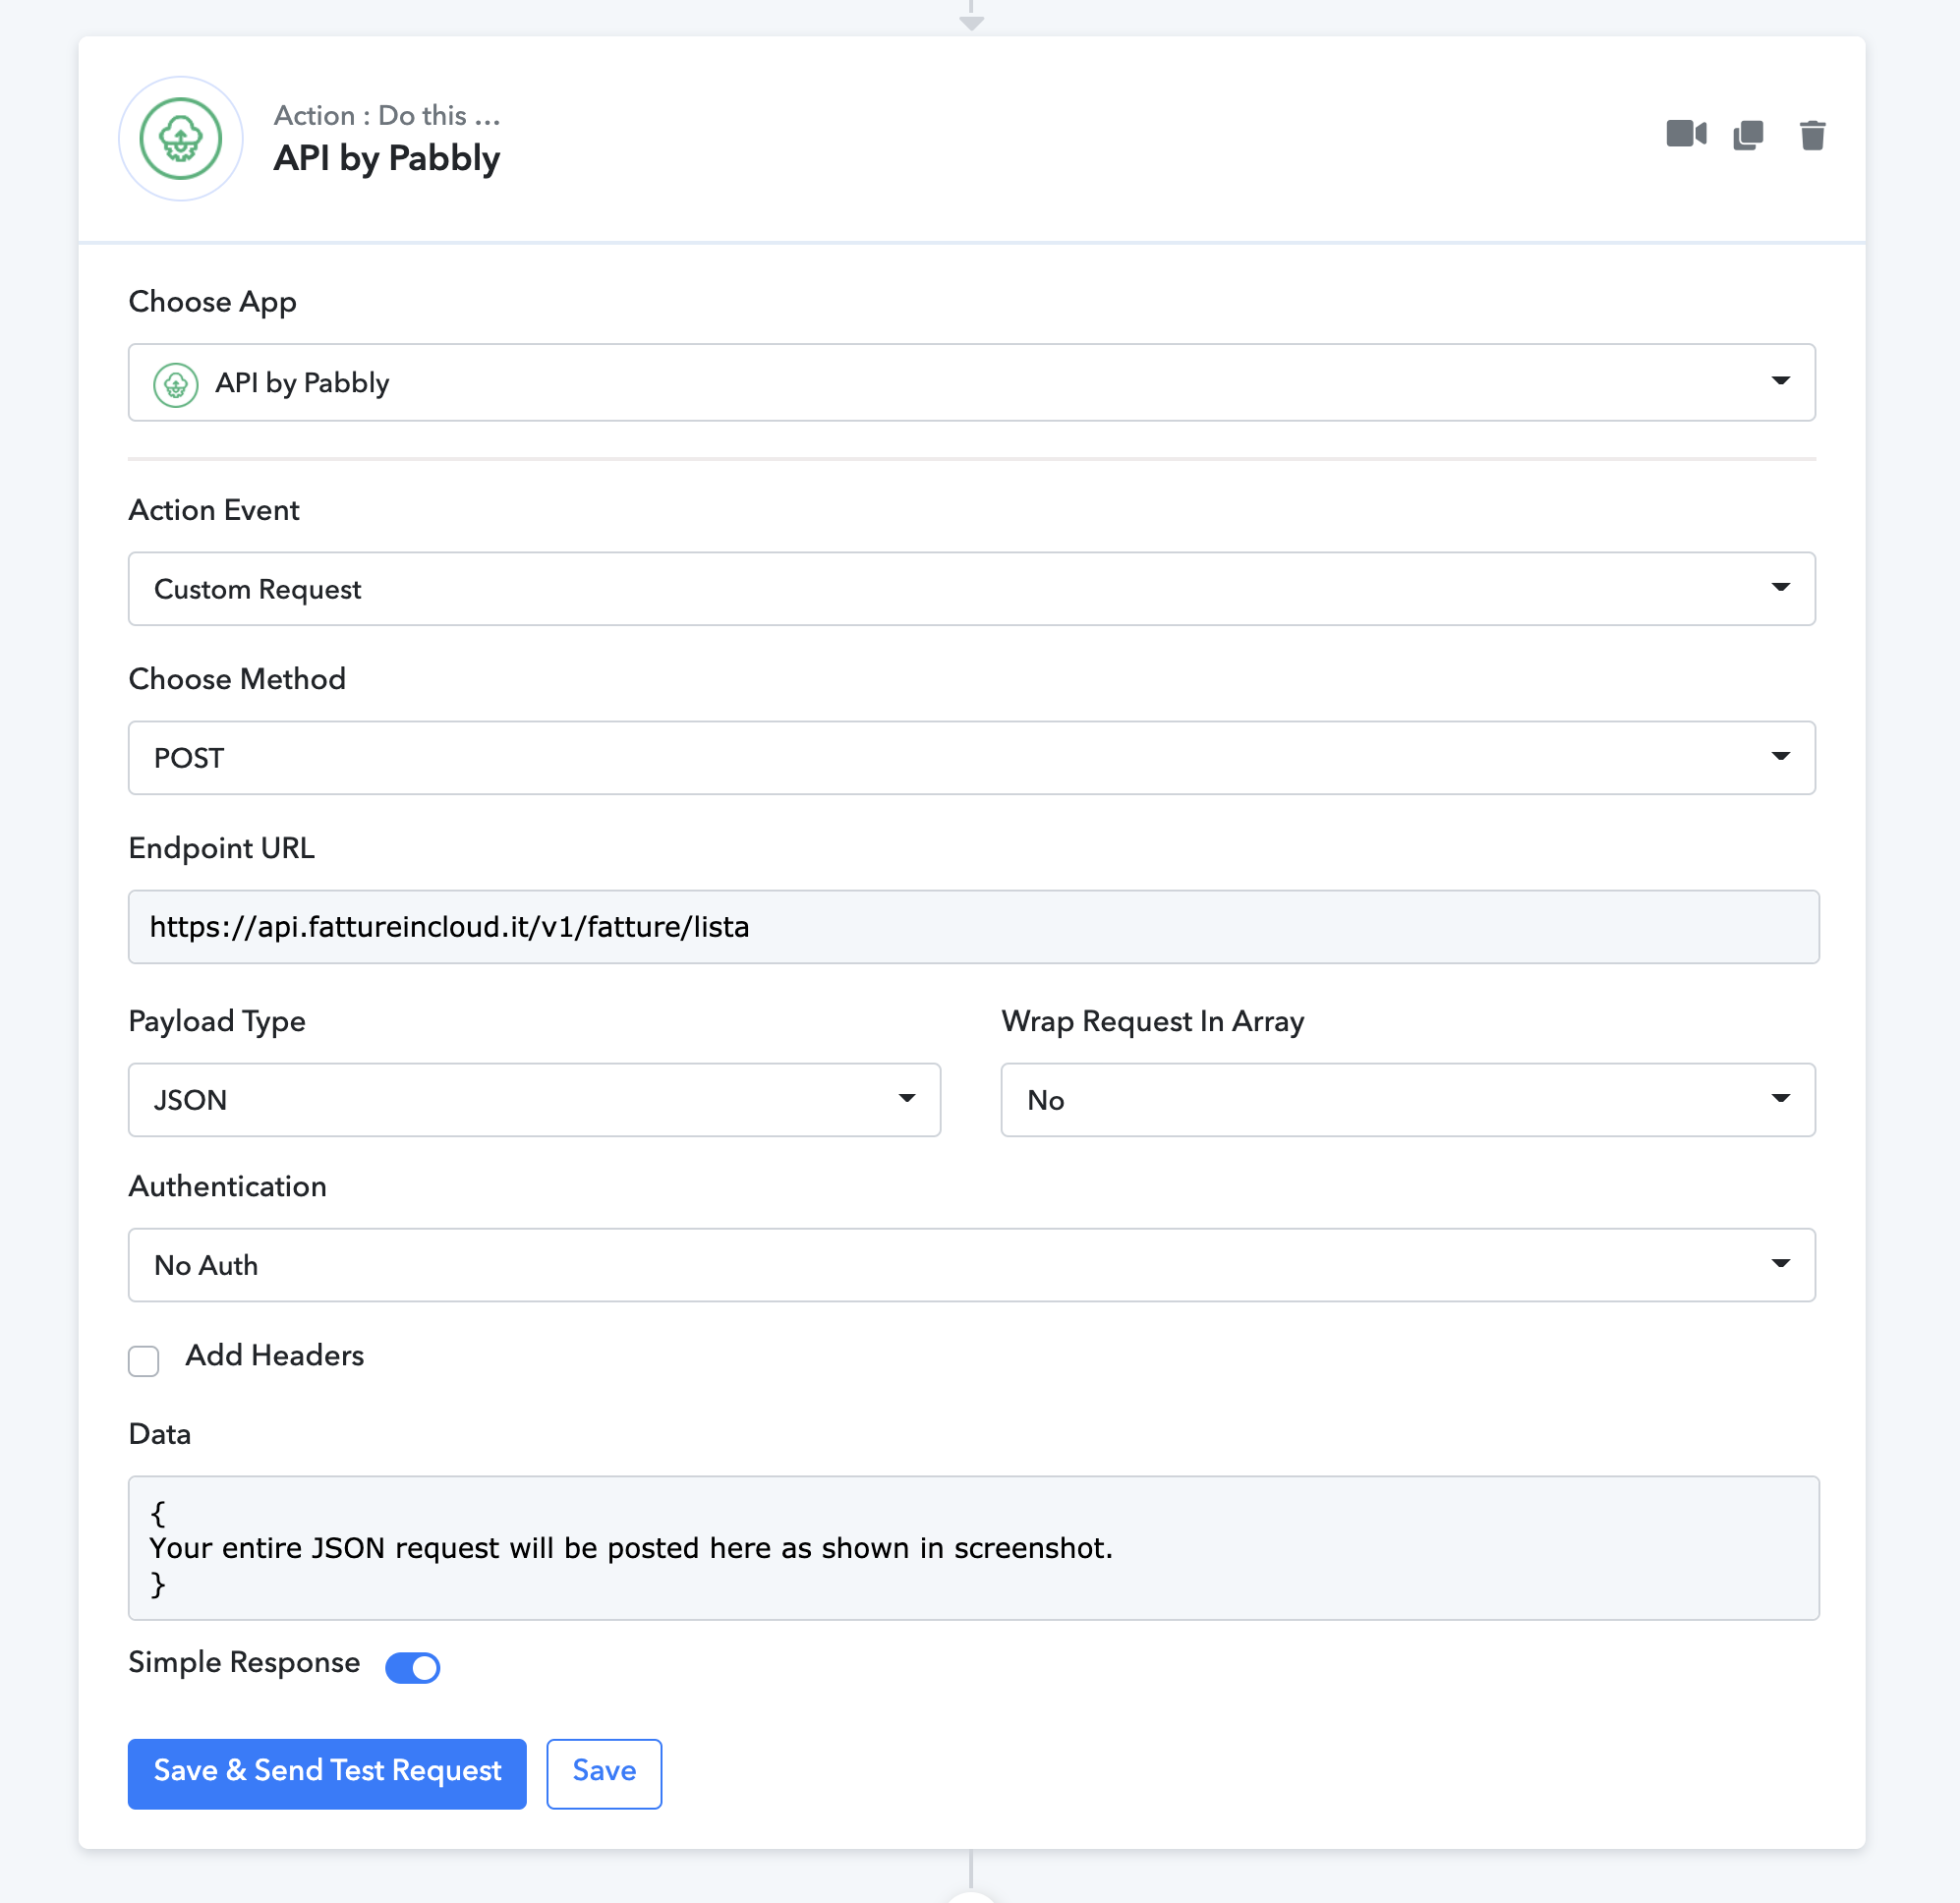Click Save & Send Test Request button
This screenshot has width=1960, height=1903.
(x=327, y=1773)
